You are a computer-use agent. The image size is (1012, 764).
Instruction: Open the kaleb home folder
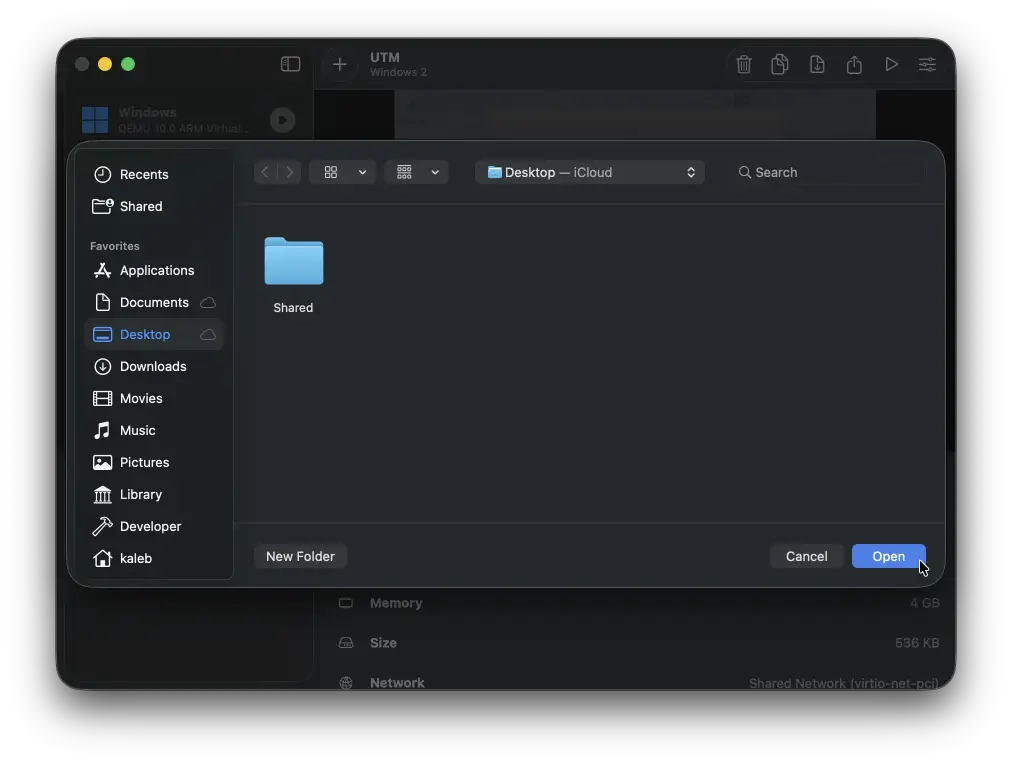tap(154, 558)
